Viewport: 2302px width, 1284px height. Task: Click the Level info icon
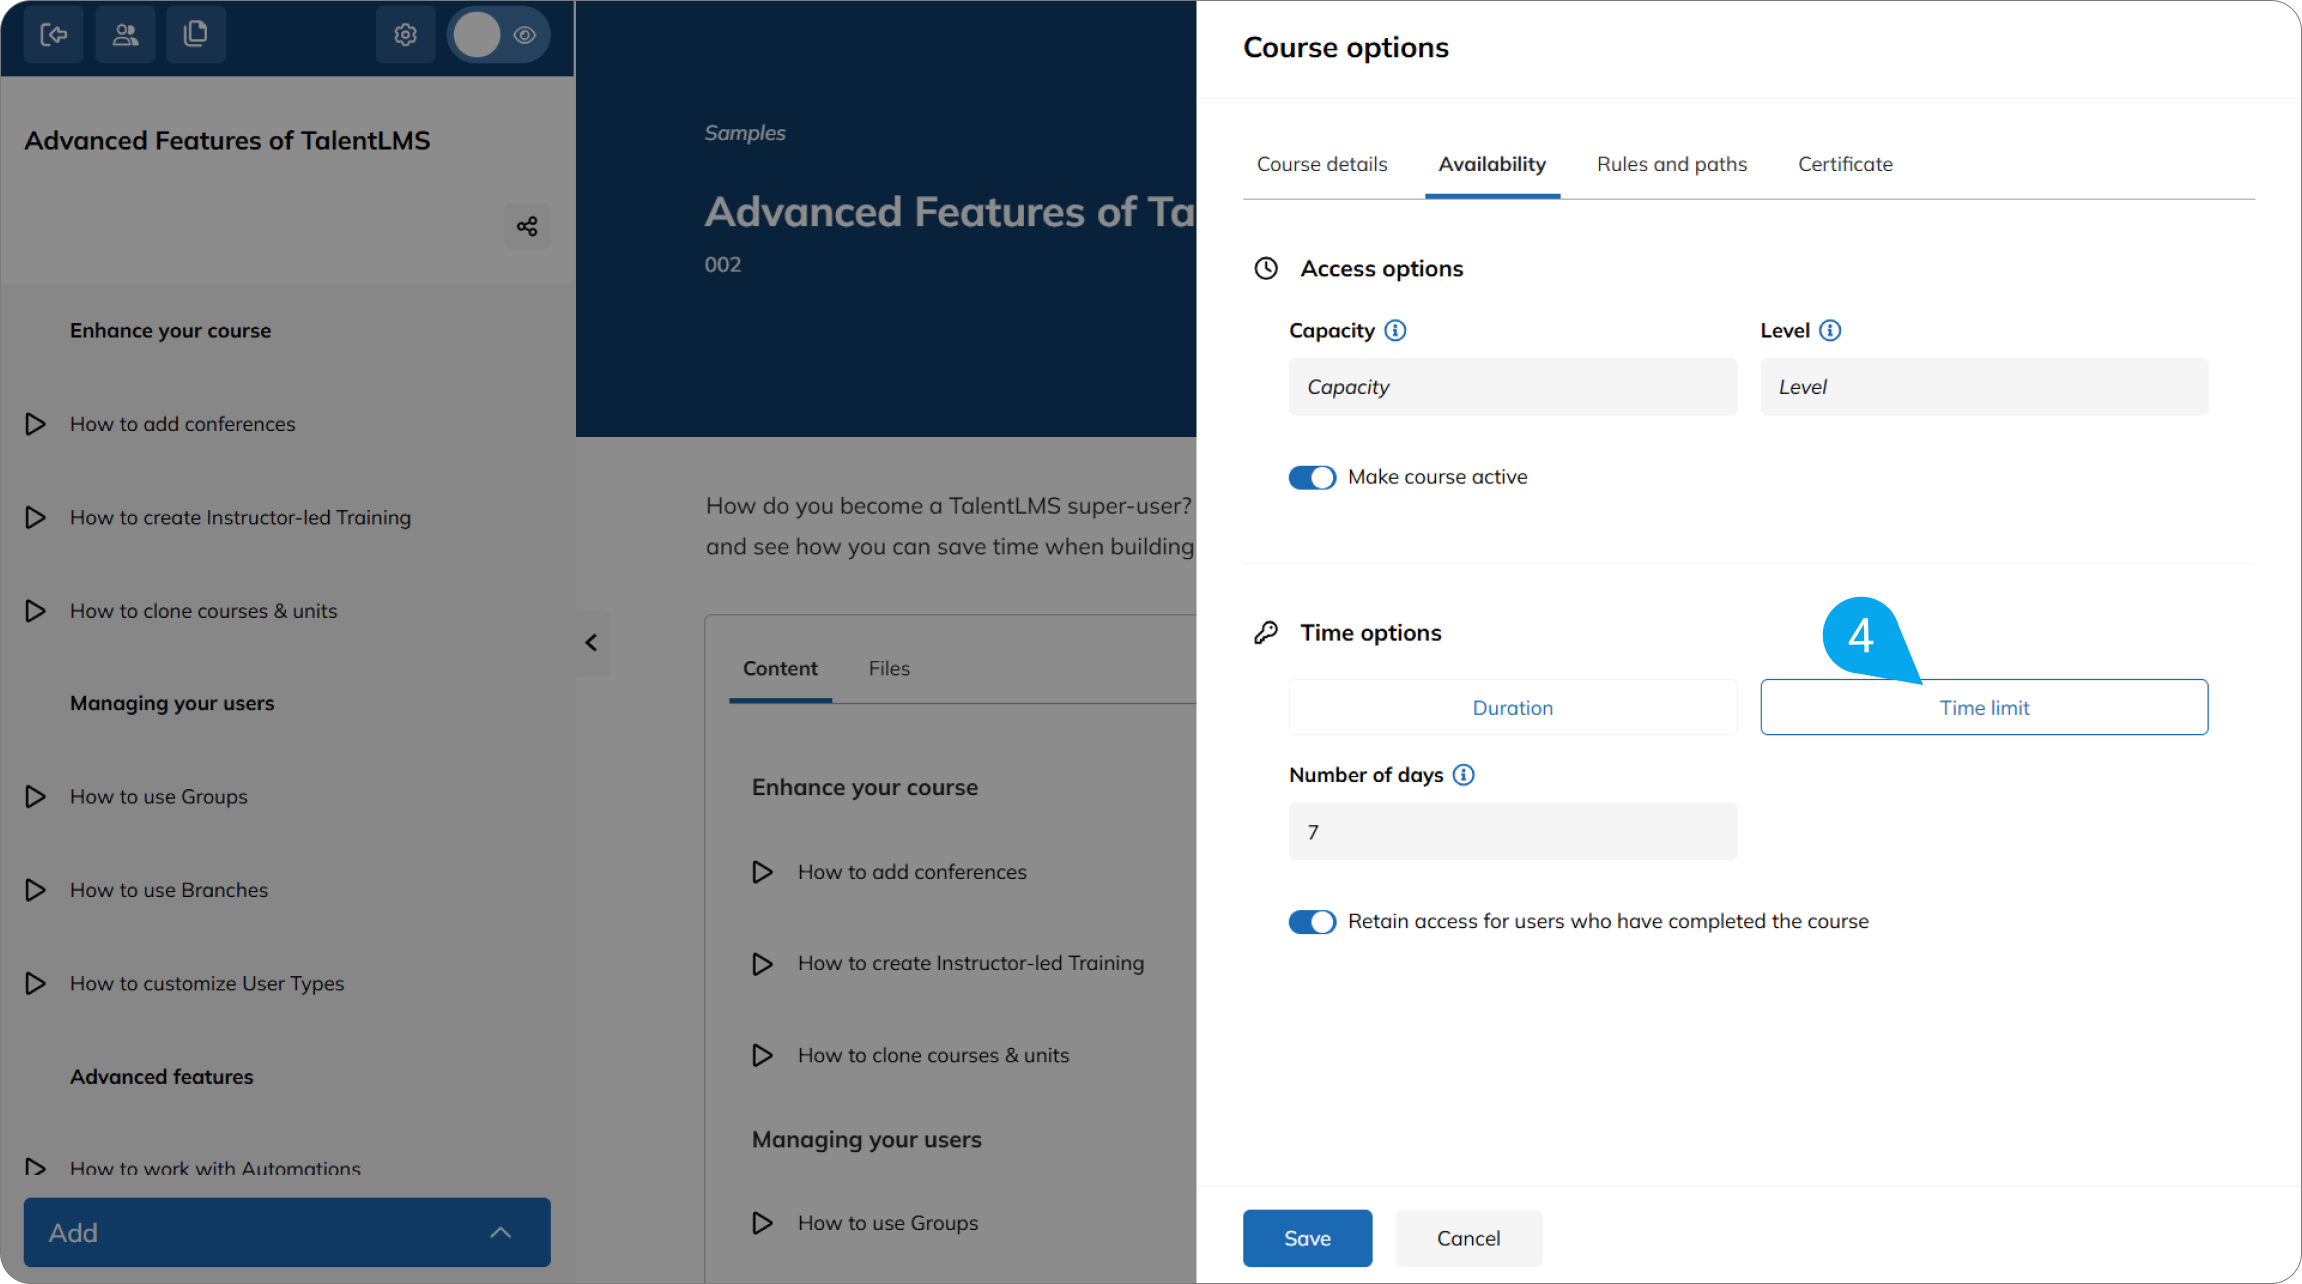[x=1830, y=330]
